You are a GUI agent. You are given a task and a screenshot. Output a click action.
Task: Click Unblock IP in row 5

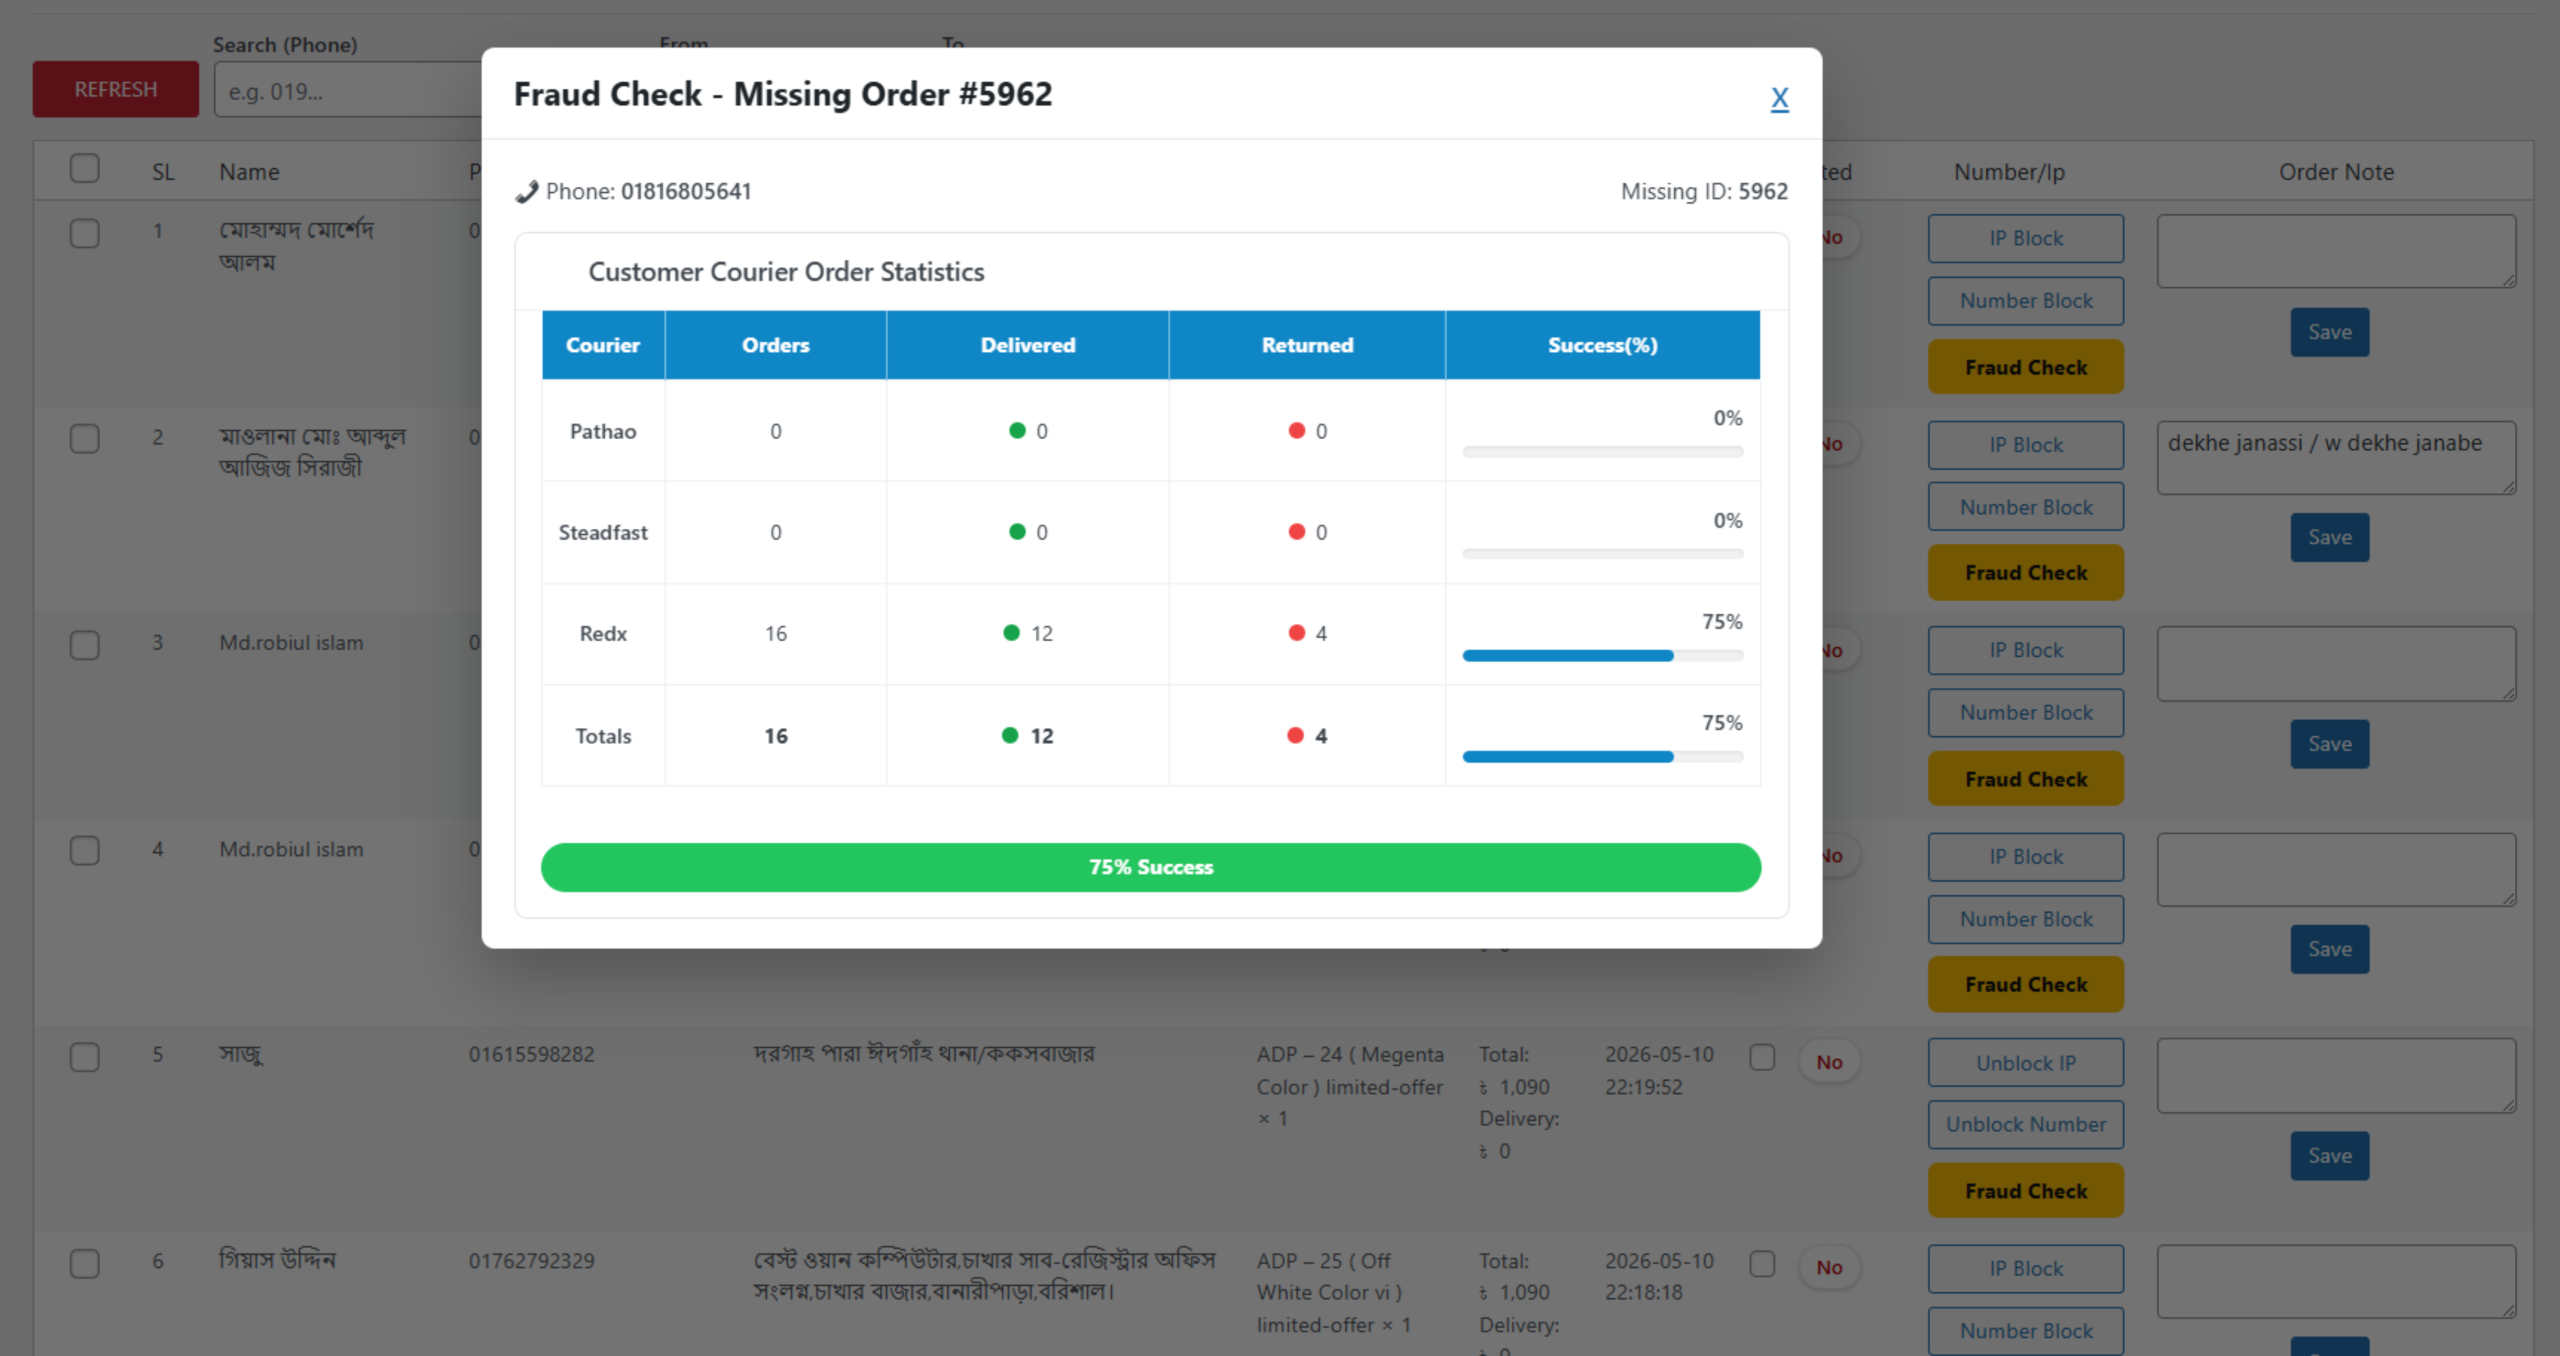(x=2026, y=1063)
